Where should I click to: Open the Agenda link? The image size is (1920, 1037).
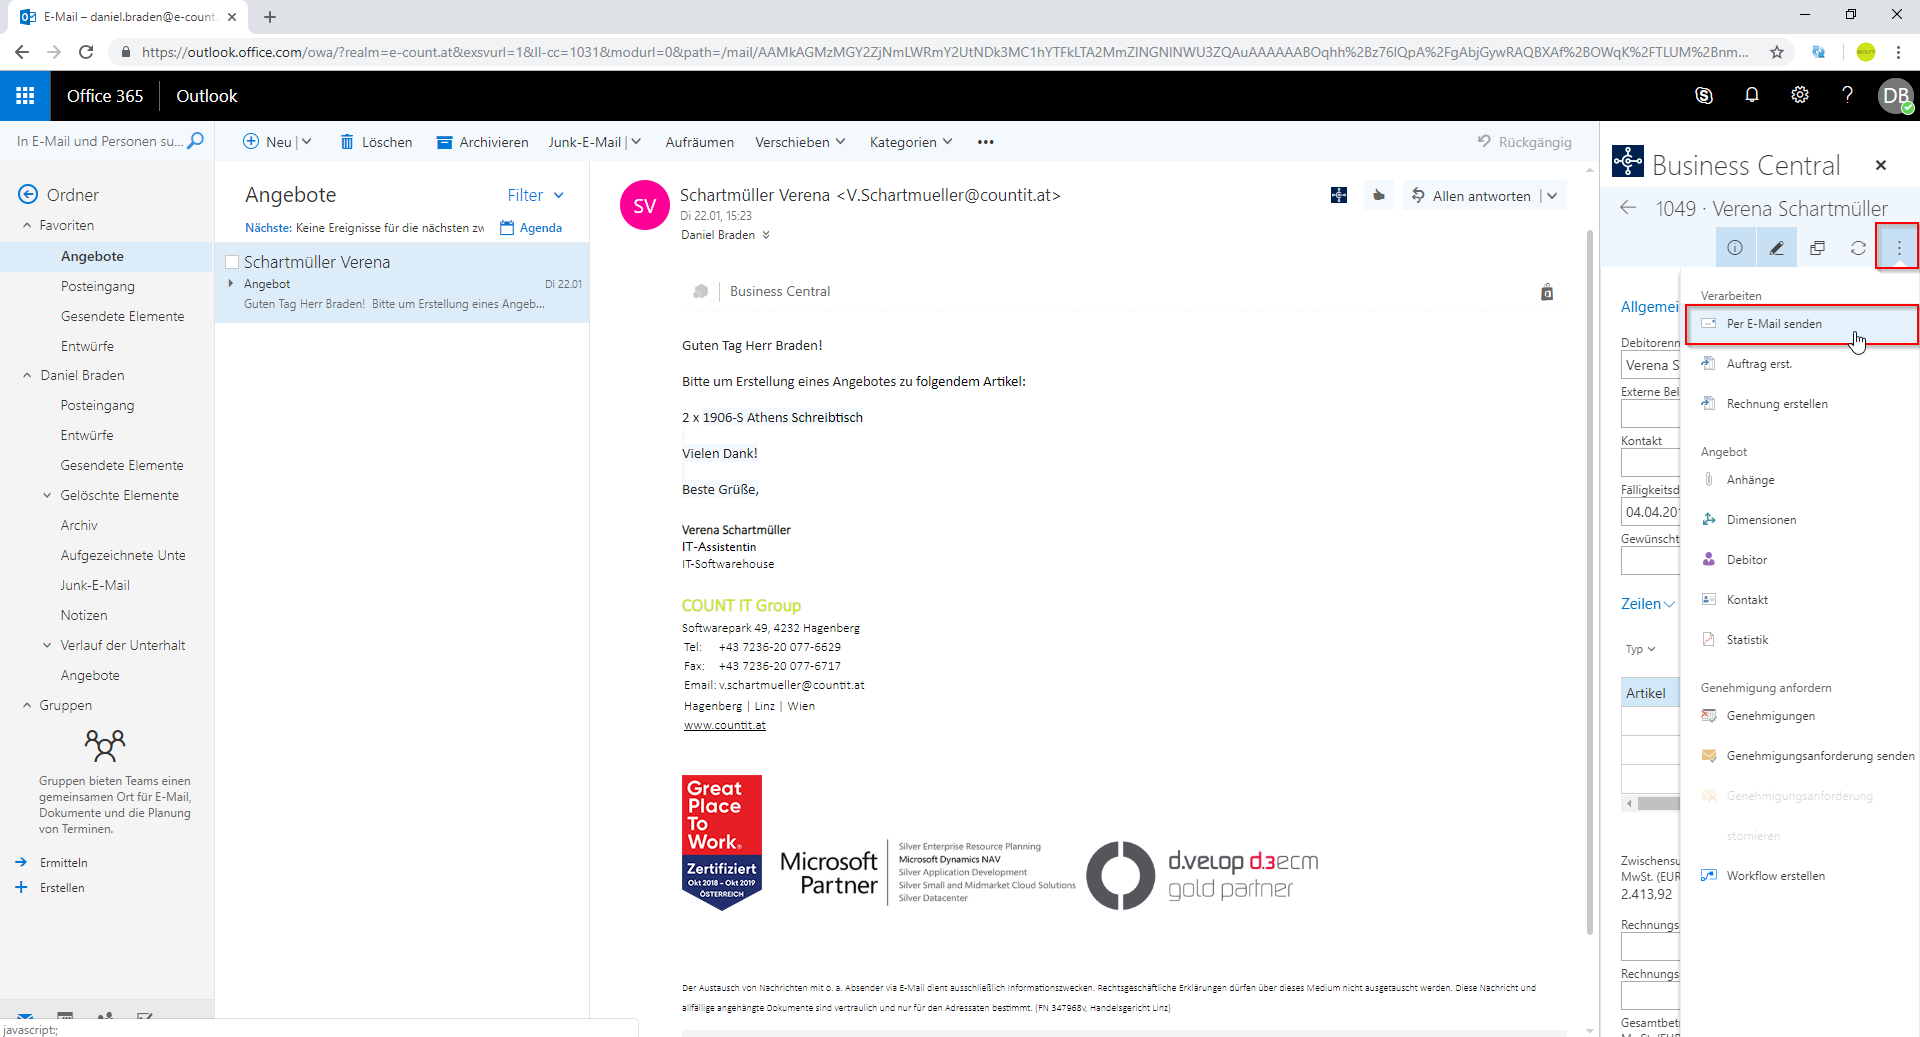[x=531, y=228]
